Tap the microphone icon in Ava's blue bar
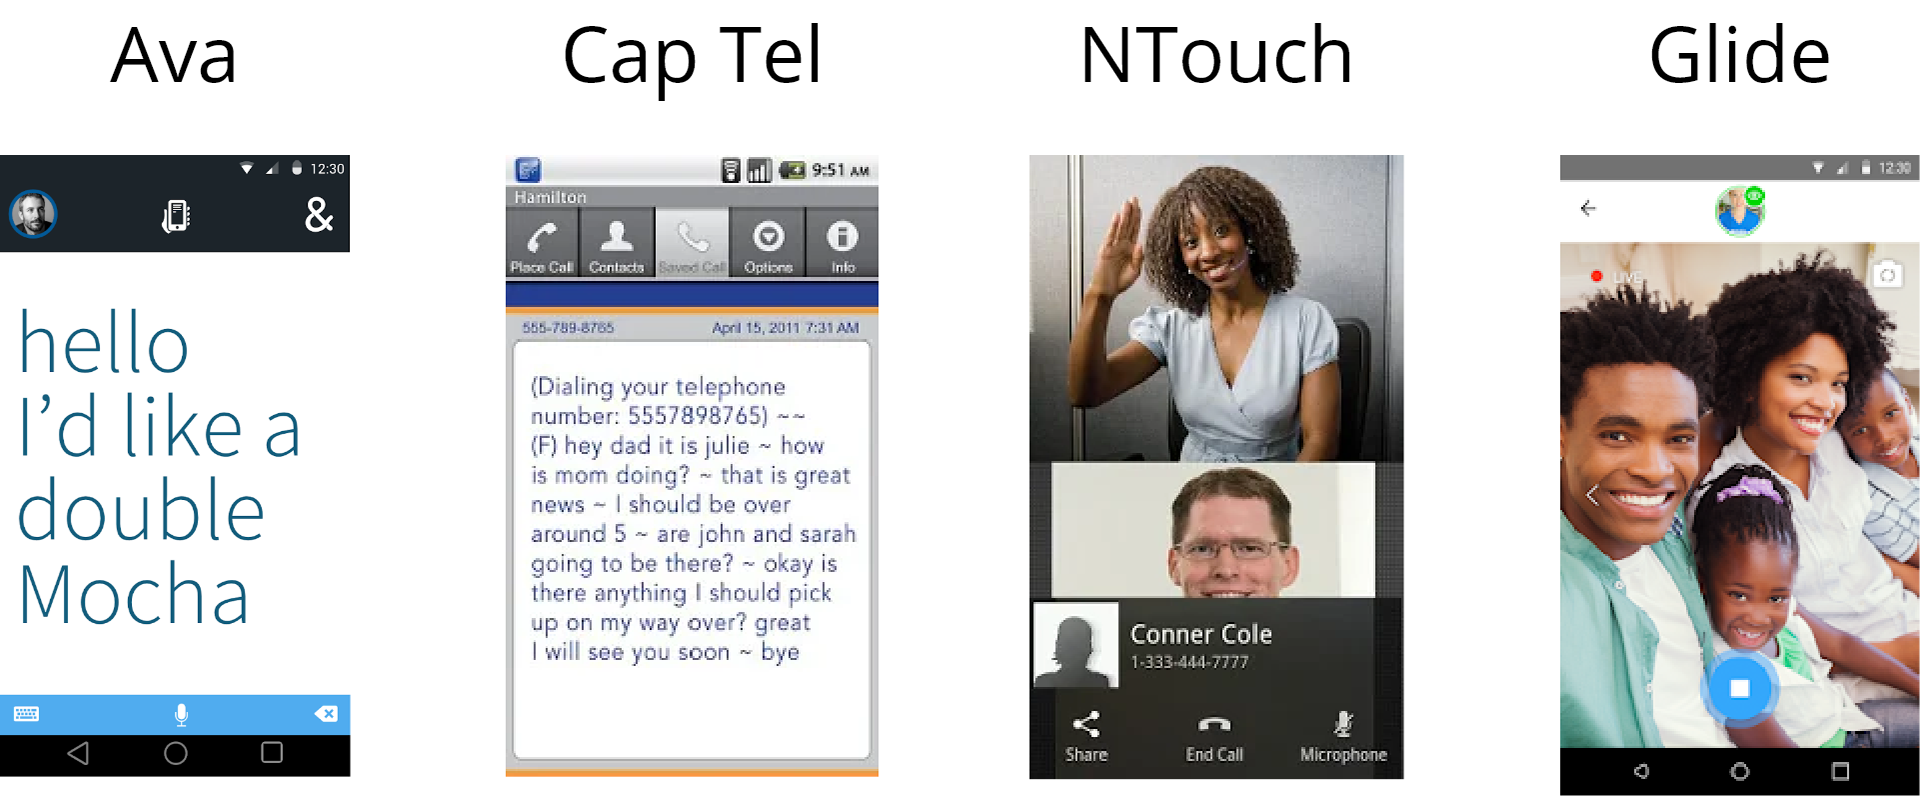 tap(181, 714)
